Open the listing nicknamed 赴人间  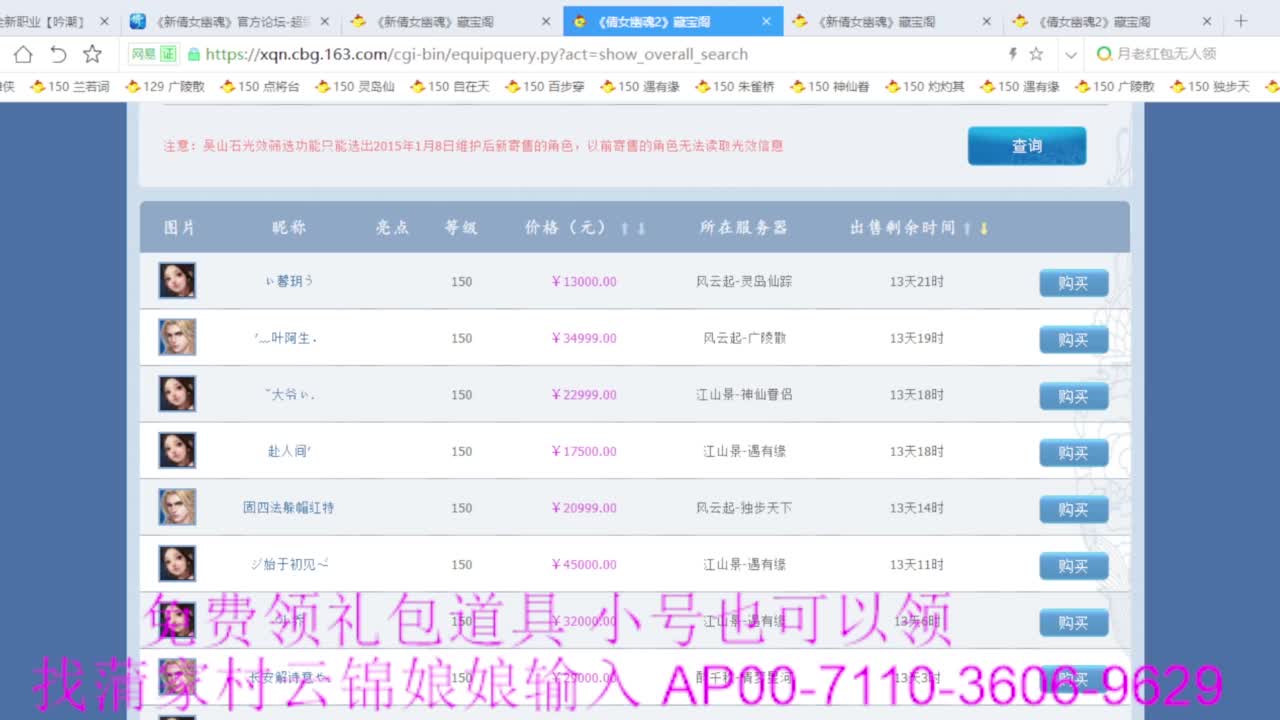click(287, 451)
